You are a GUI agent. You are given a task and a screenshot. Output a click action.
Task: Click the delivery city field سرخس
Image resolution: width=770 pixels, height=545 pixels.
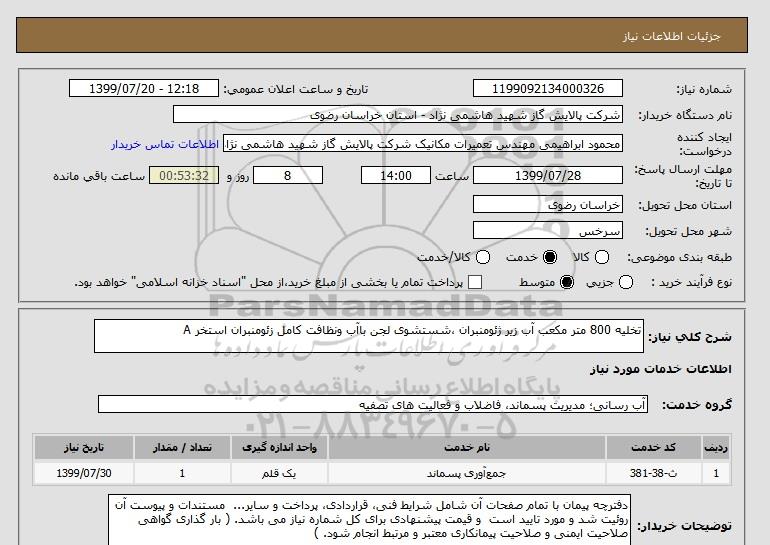[548, 231]
